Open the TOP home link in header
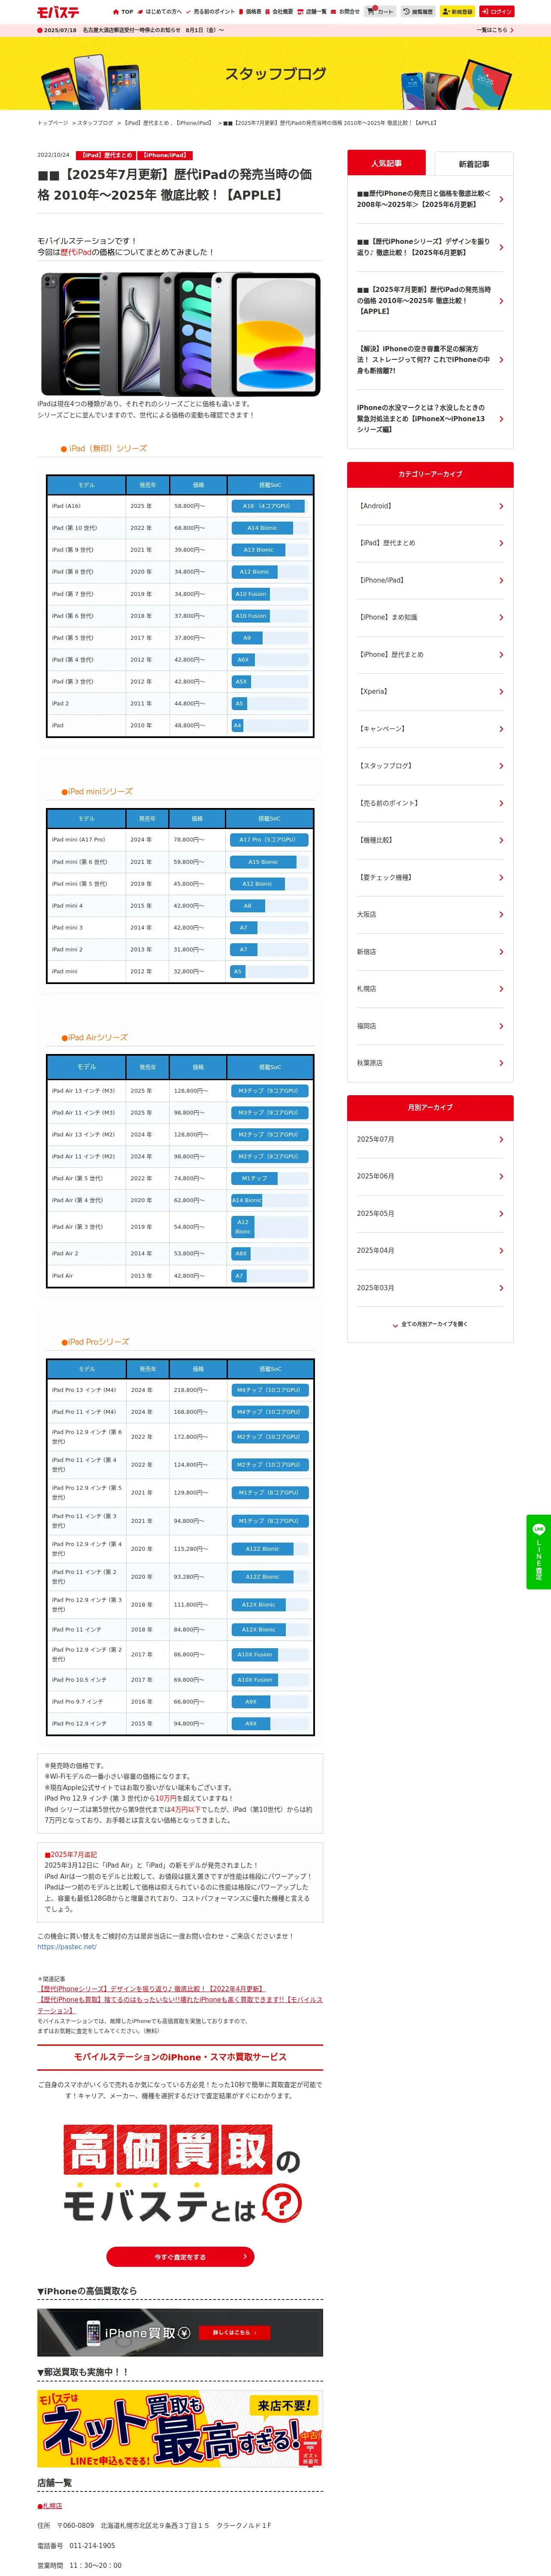The image size is (551, 2576). pyautogui.click(x=123, y=12)
